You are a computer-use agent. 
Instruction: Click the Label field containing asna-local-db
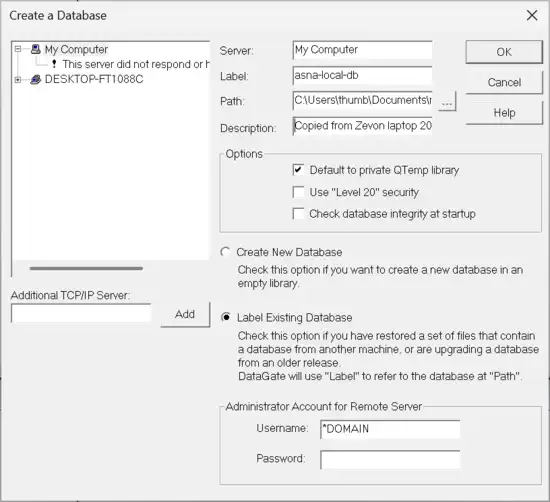pyautogui.click(x=362, y=75)
